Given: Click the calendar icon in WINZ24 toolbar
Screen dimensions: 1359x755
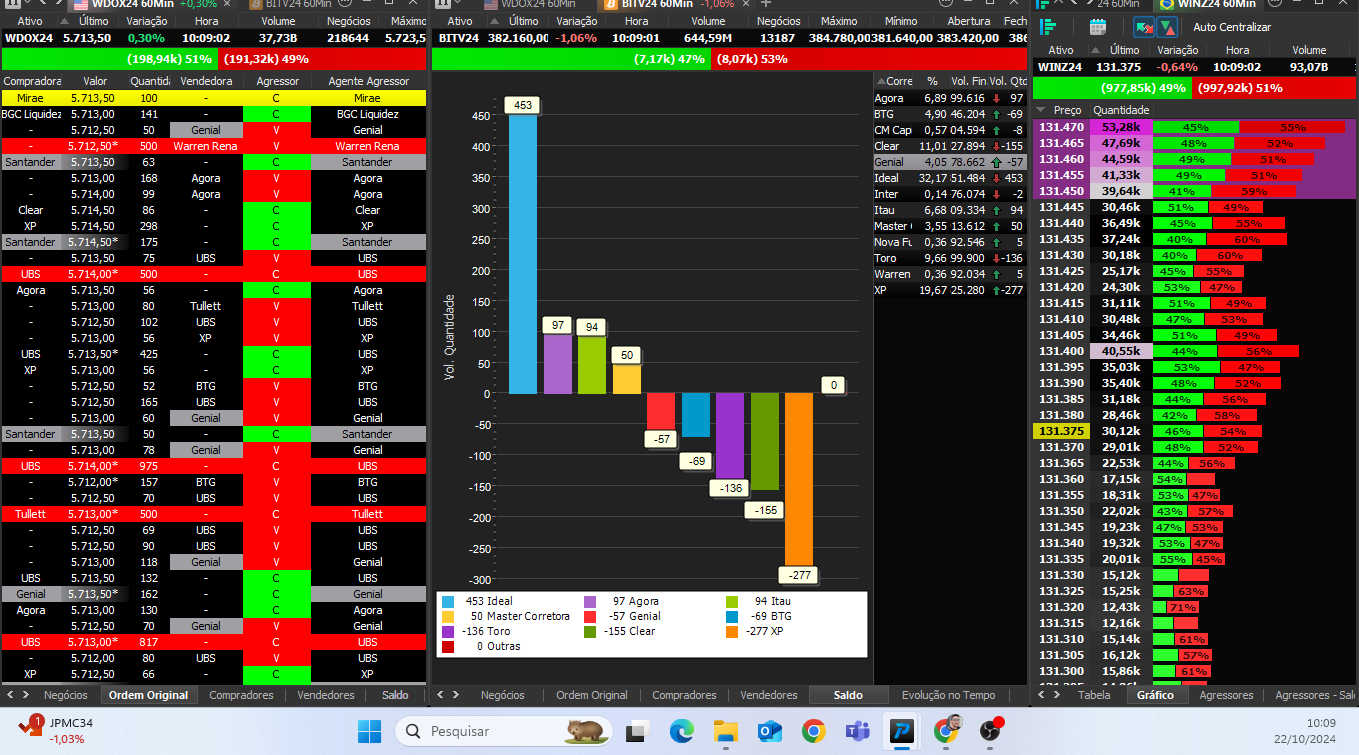Looking at the screenshot, I should point(1098,27).
